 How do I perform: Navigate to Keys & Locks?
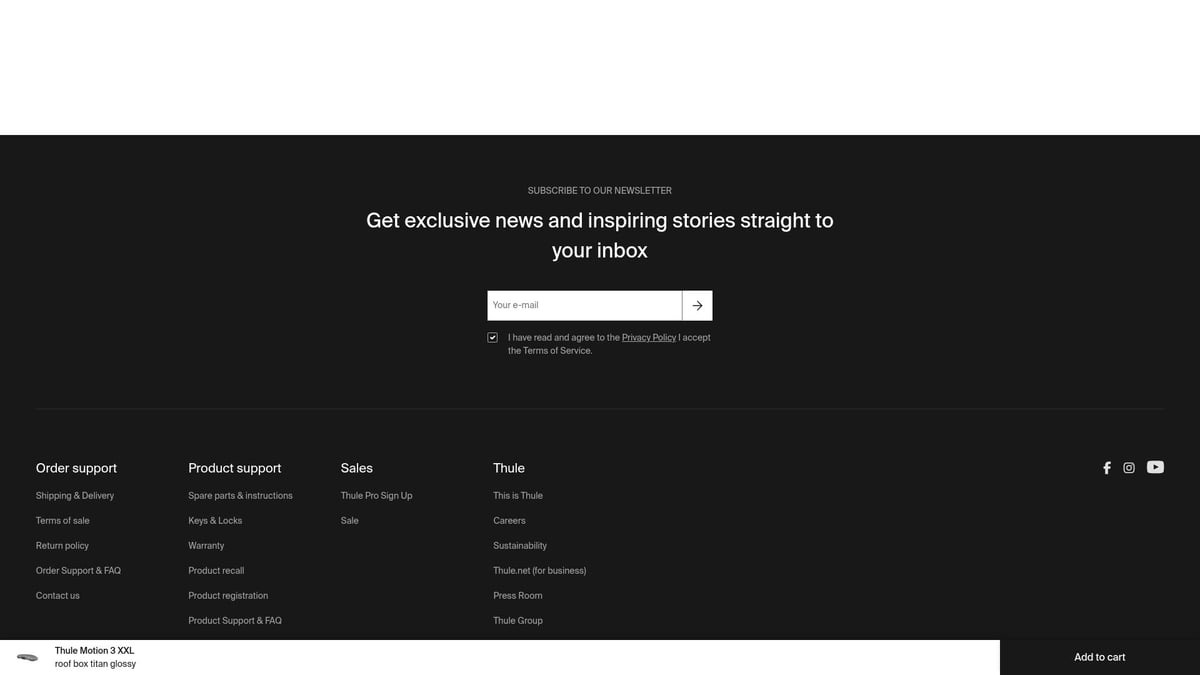[215, 521]
